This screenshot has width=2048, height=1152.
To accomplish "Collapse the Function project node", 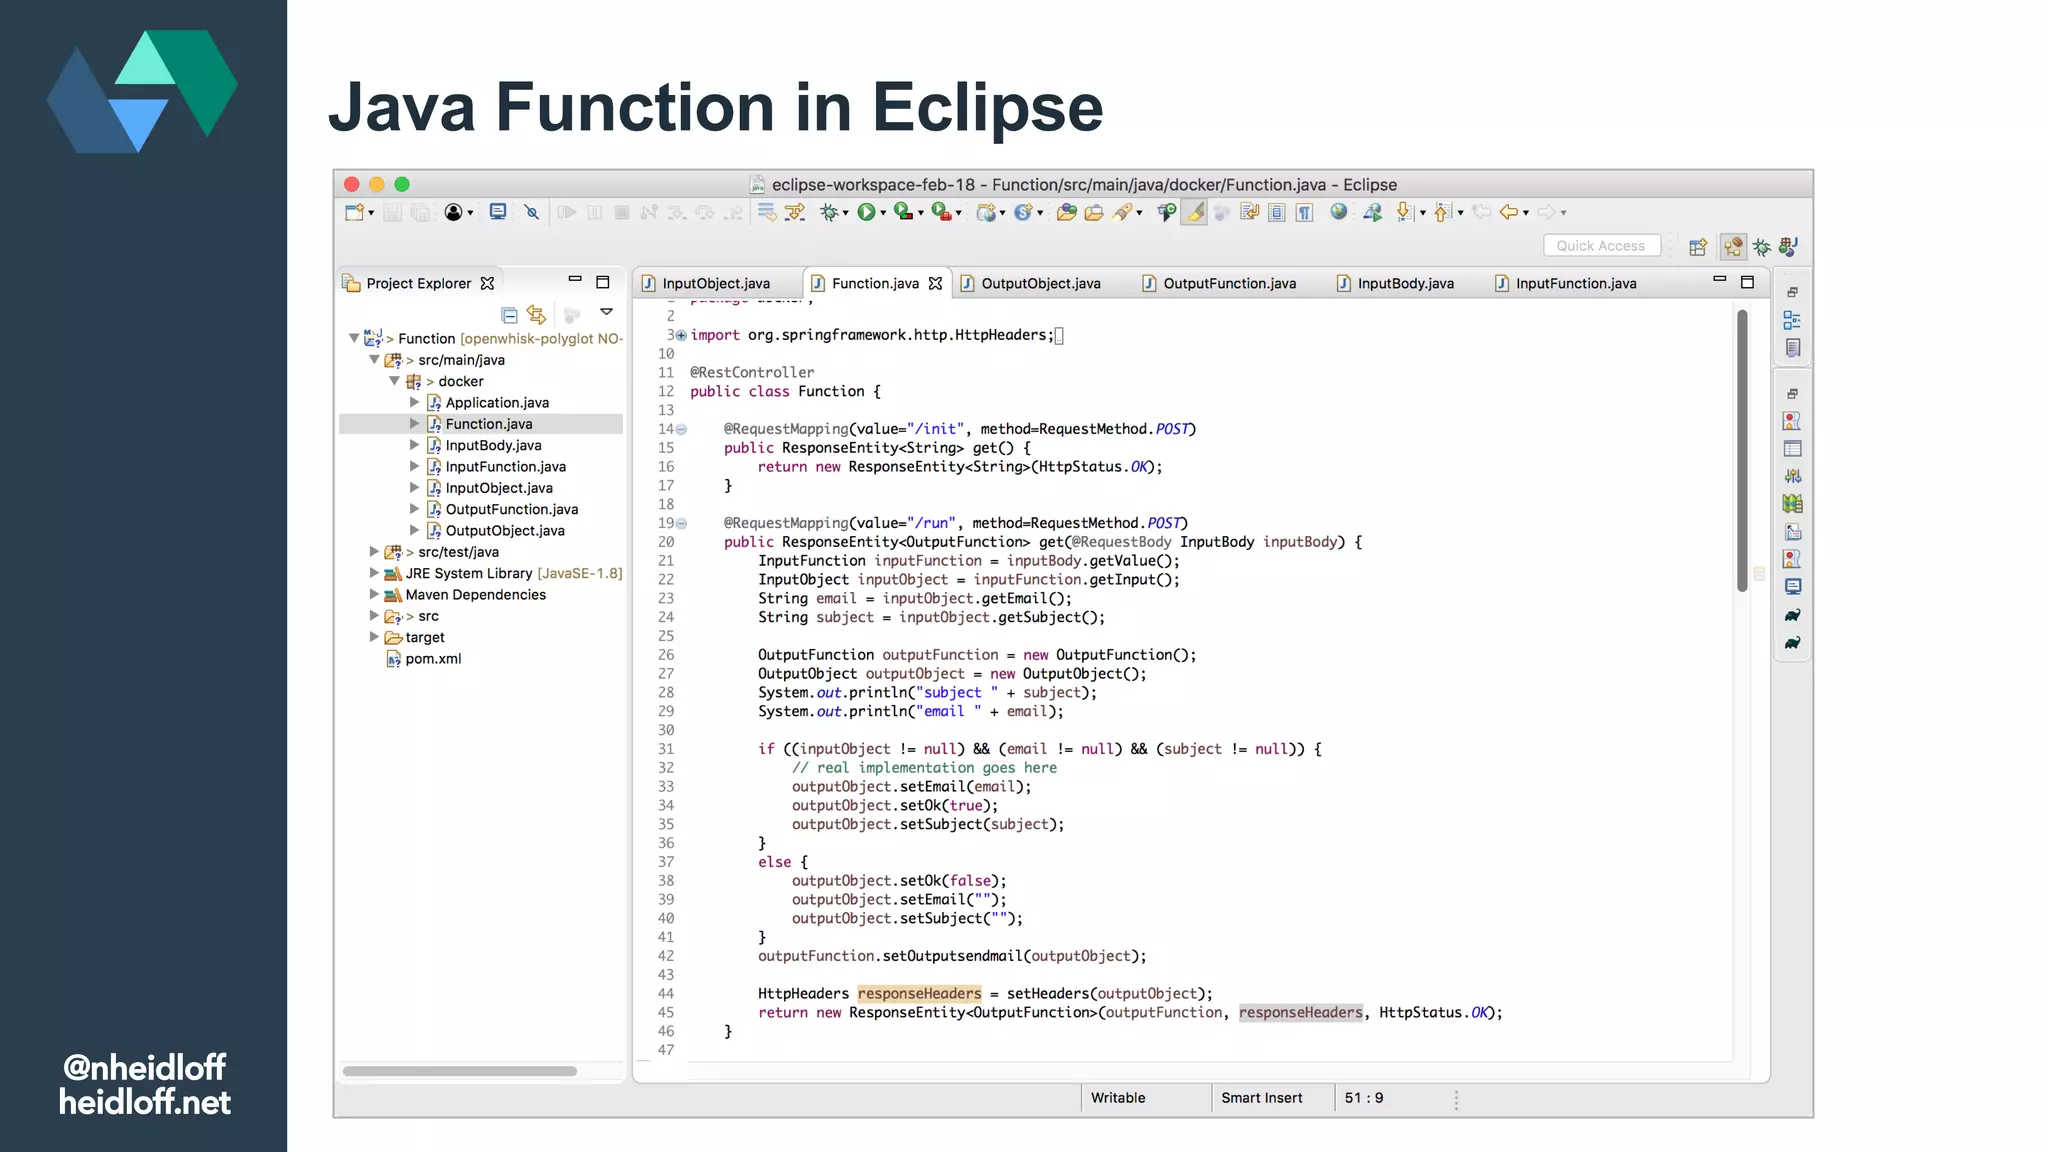I will 353,338.
